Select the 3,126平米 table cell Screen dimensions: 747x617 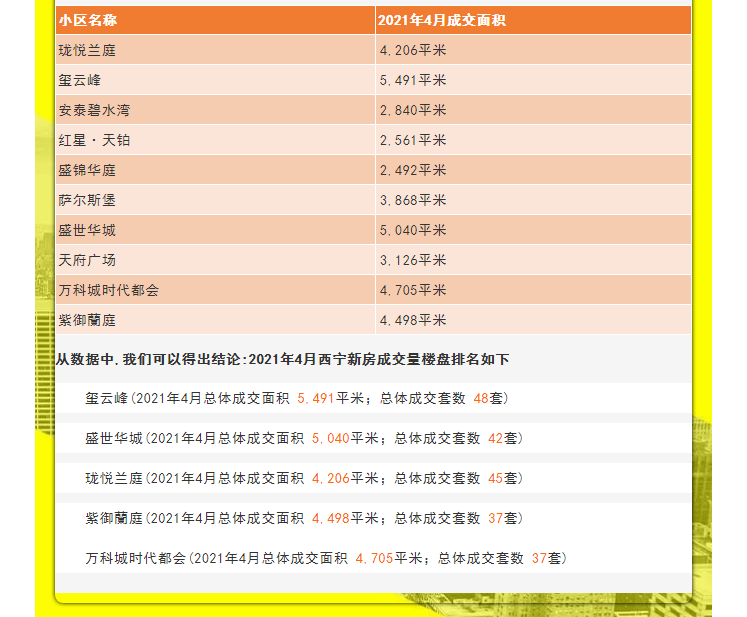[x=533, y=260]
